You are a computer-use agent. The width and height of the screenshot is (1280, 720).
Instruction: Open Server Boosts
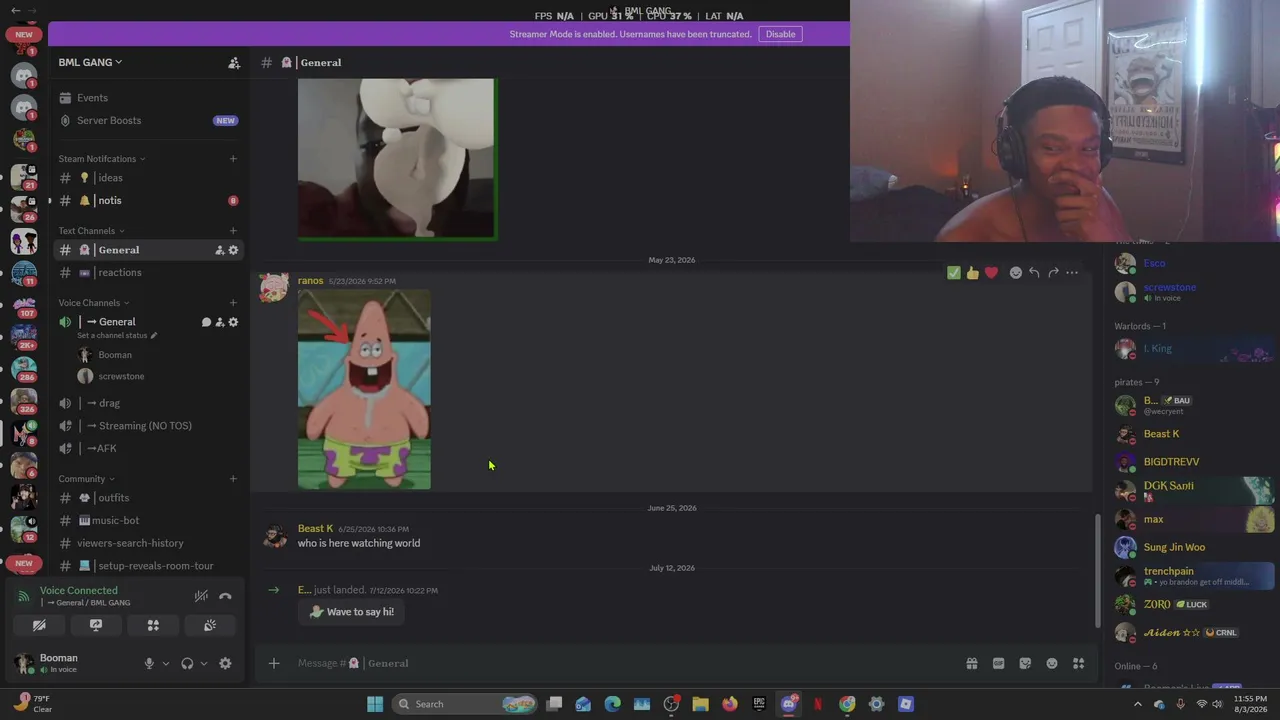pos(148,121)
